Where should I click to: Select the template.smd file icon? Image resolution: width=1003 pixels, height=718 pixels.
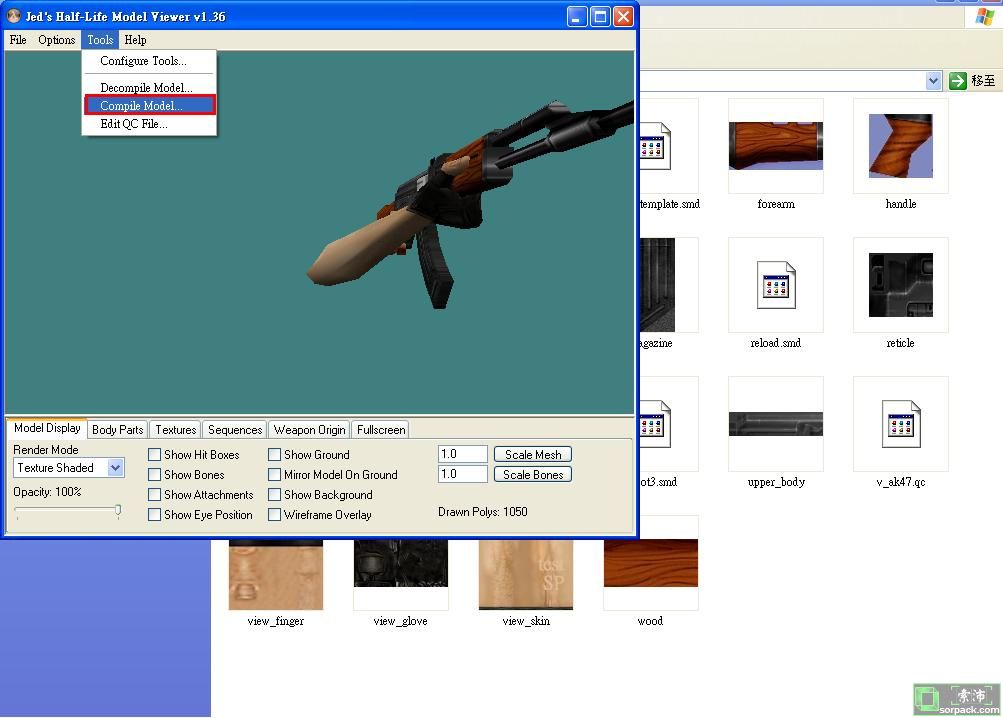[655, 146]
